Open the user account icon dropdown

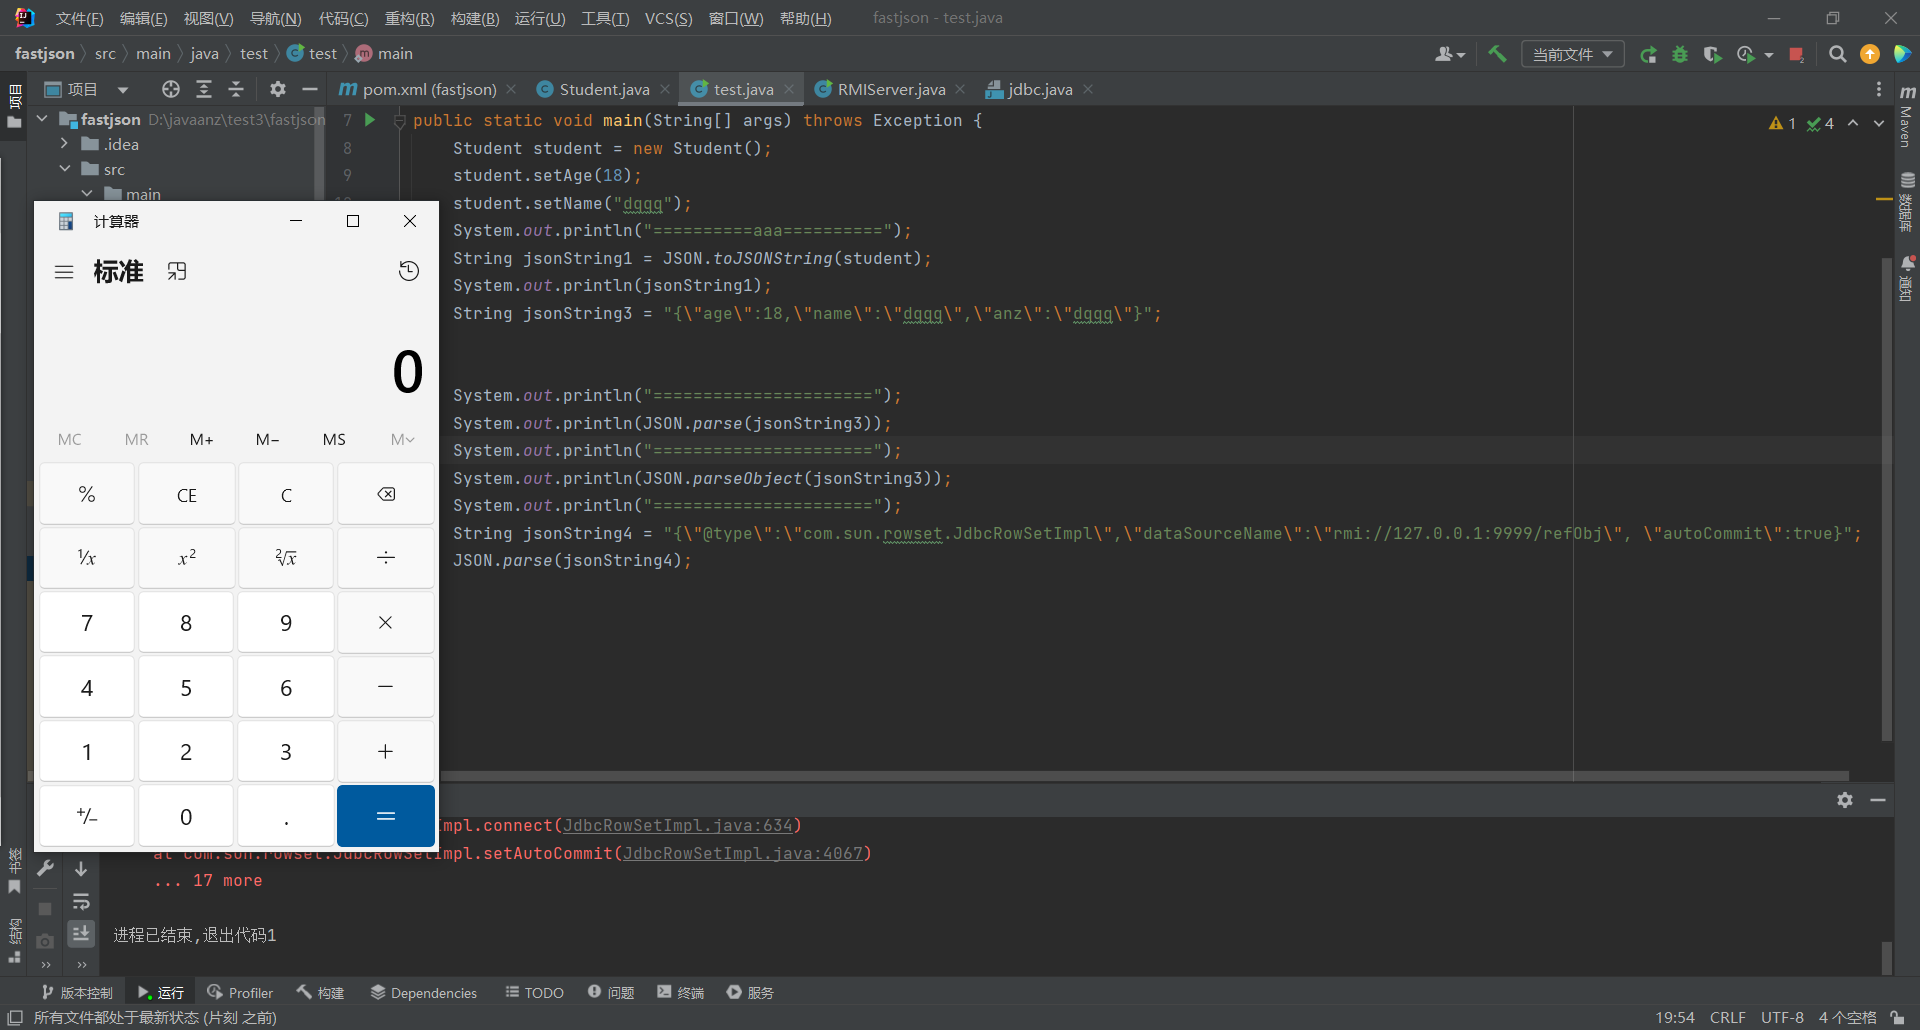click(x=1449, y=54)
